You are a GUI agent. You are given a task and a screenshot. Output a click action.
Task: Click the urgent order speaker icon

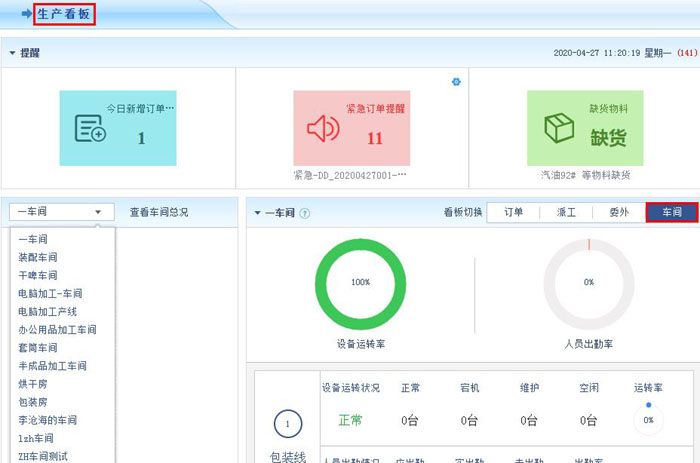[323, 129]
